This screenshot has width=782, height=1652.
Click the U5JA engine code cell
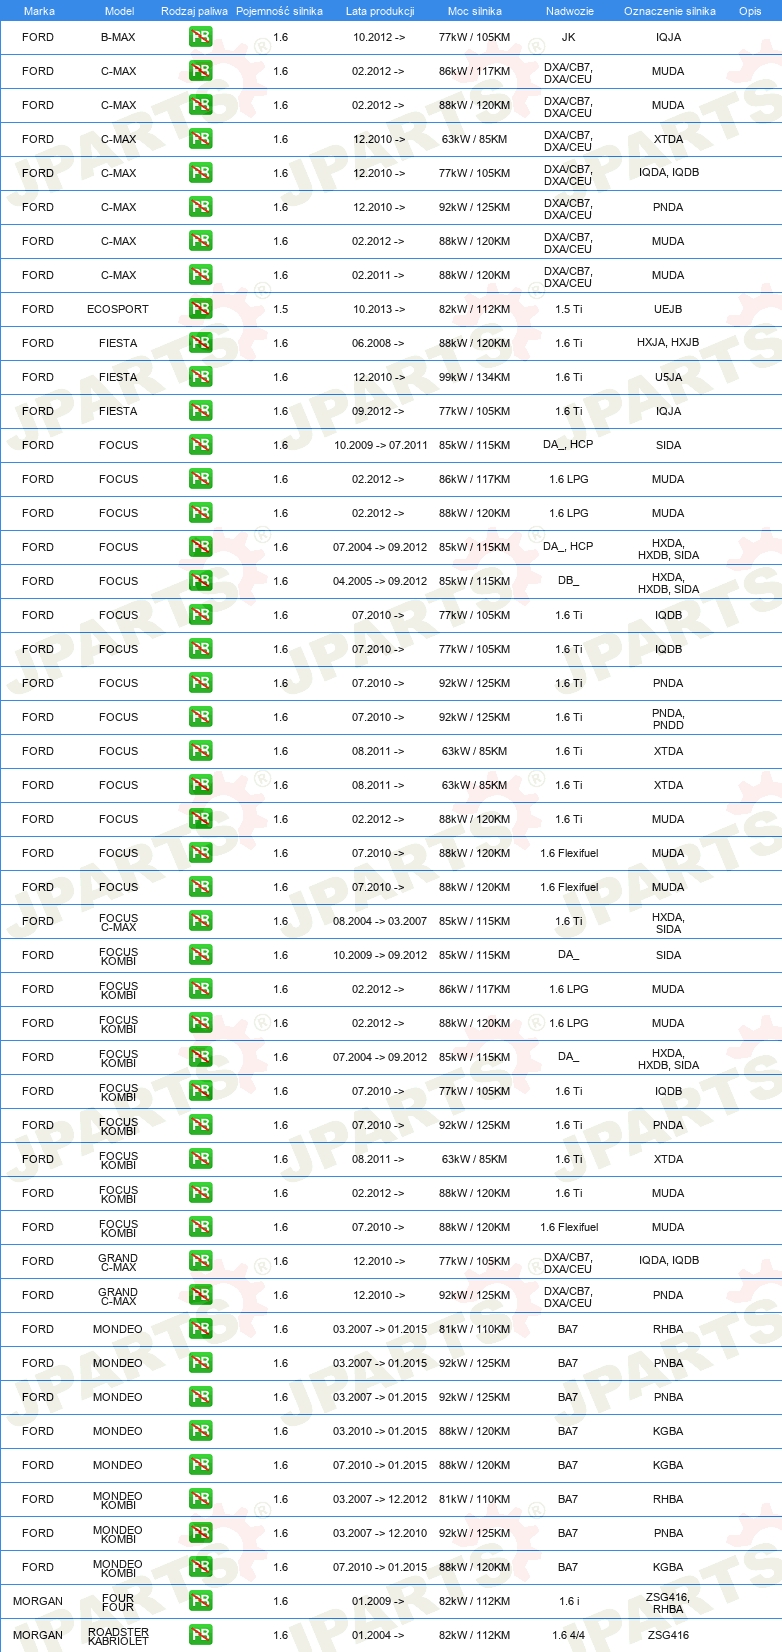[668, 378]
